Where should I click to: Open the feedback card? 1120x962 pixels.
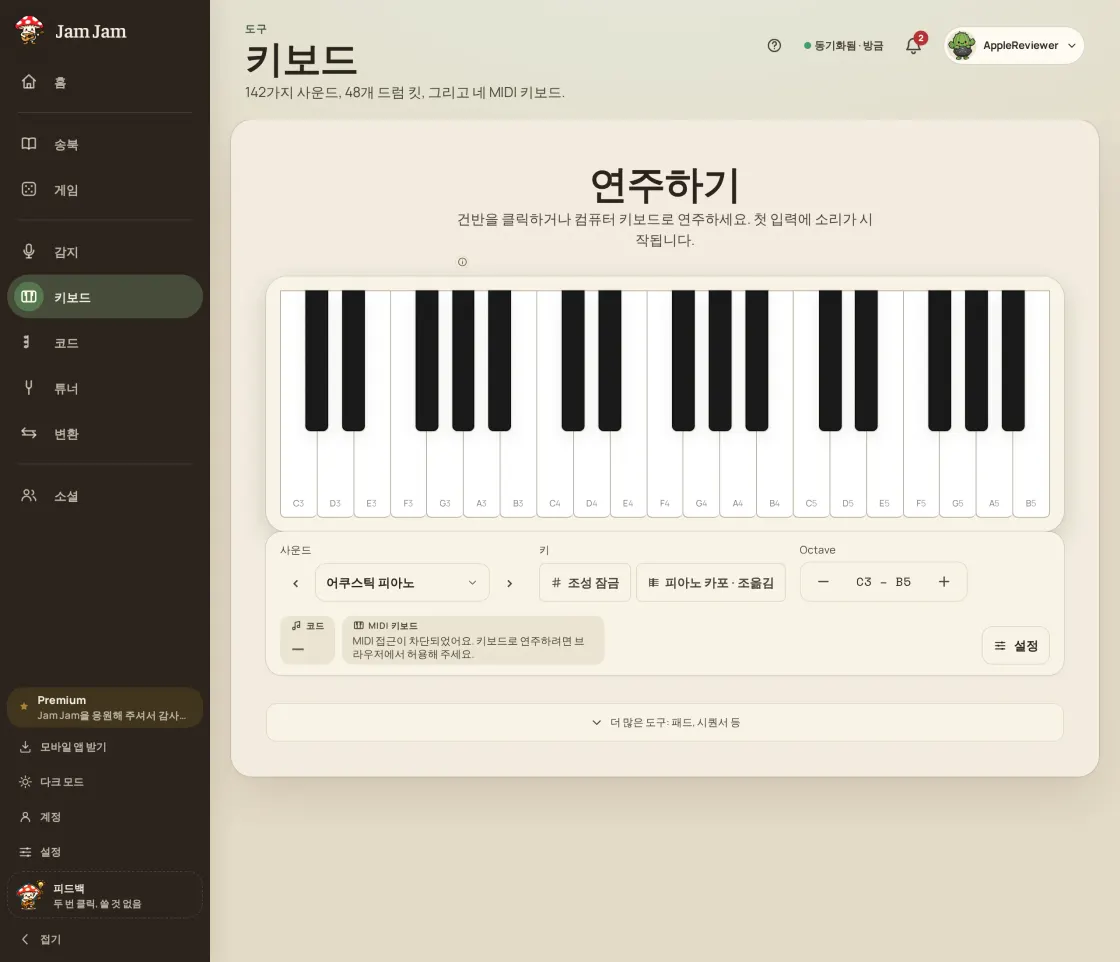pyautogui.click(x=105, y=895)
